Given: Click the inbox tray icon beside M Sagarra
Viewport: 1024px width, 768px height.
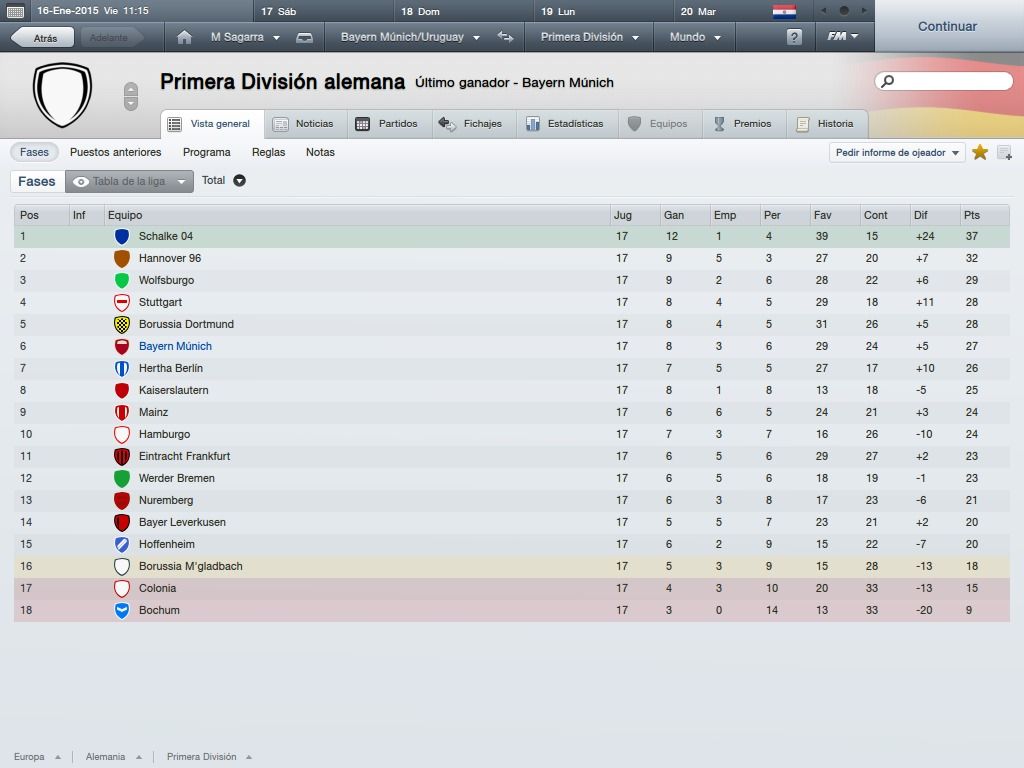Looking at the screenshot, I should [304, 38].
